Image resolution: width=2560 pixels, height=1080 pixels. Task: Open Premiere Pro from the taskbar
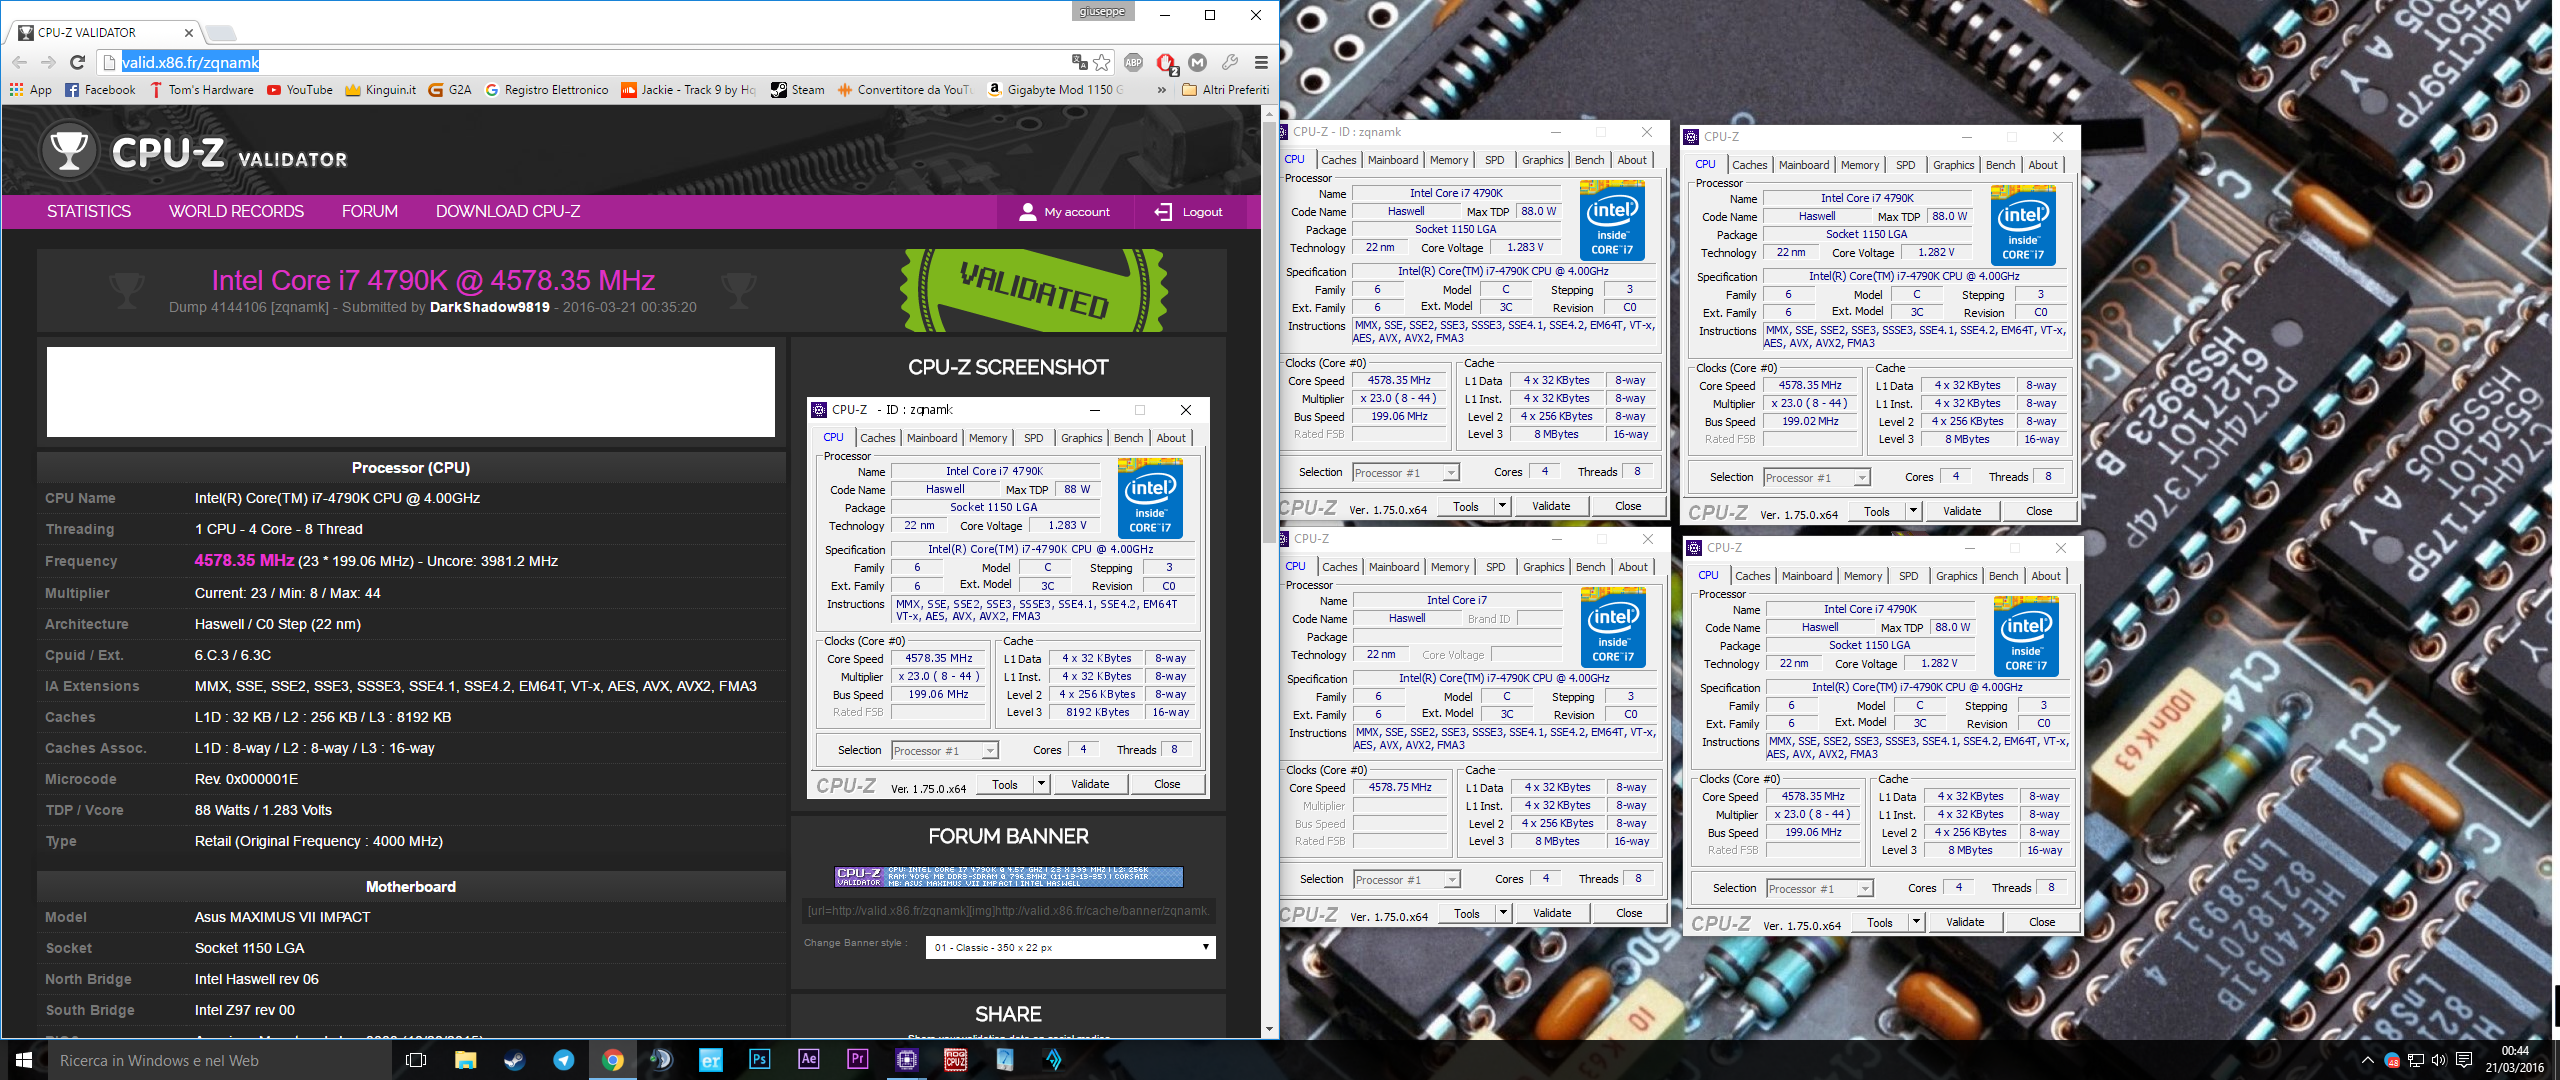point(857,1060)
